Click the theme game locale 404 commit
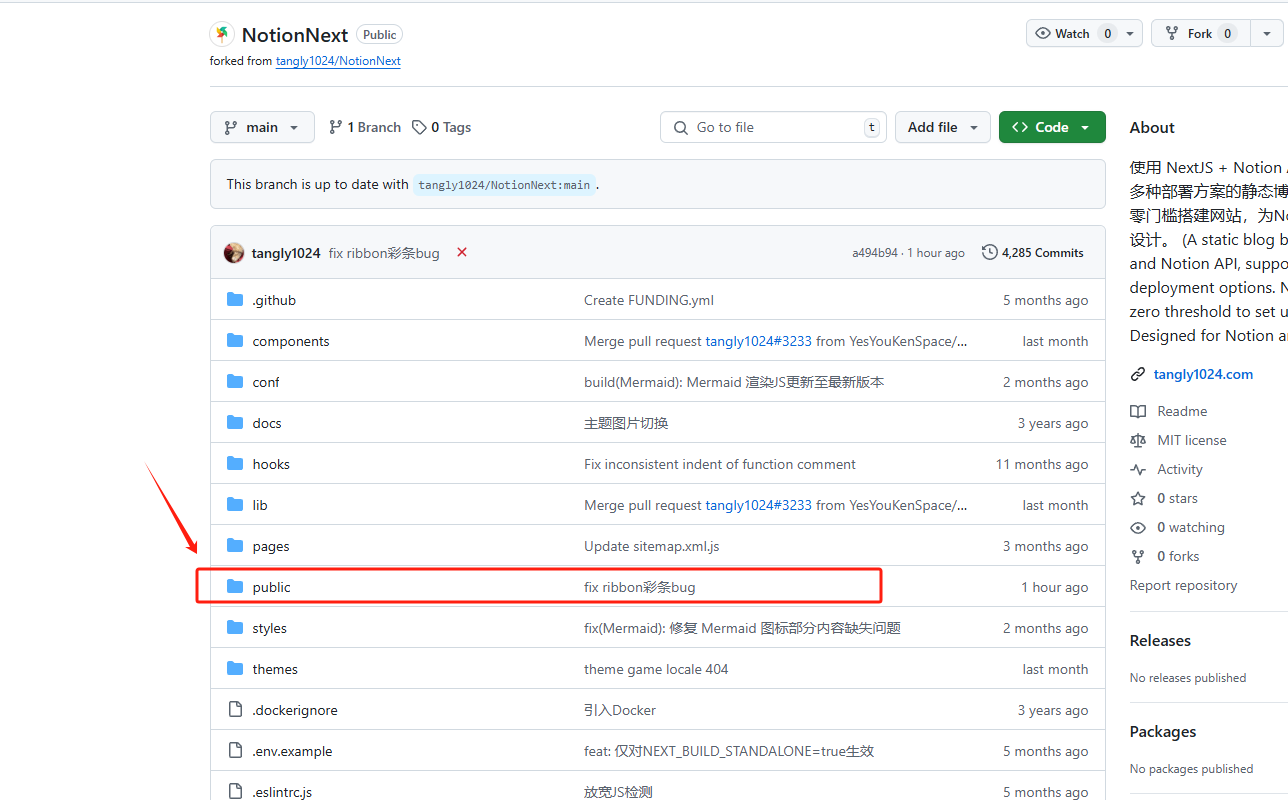 pos(656,669)
